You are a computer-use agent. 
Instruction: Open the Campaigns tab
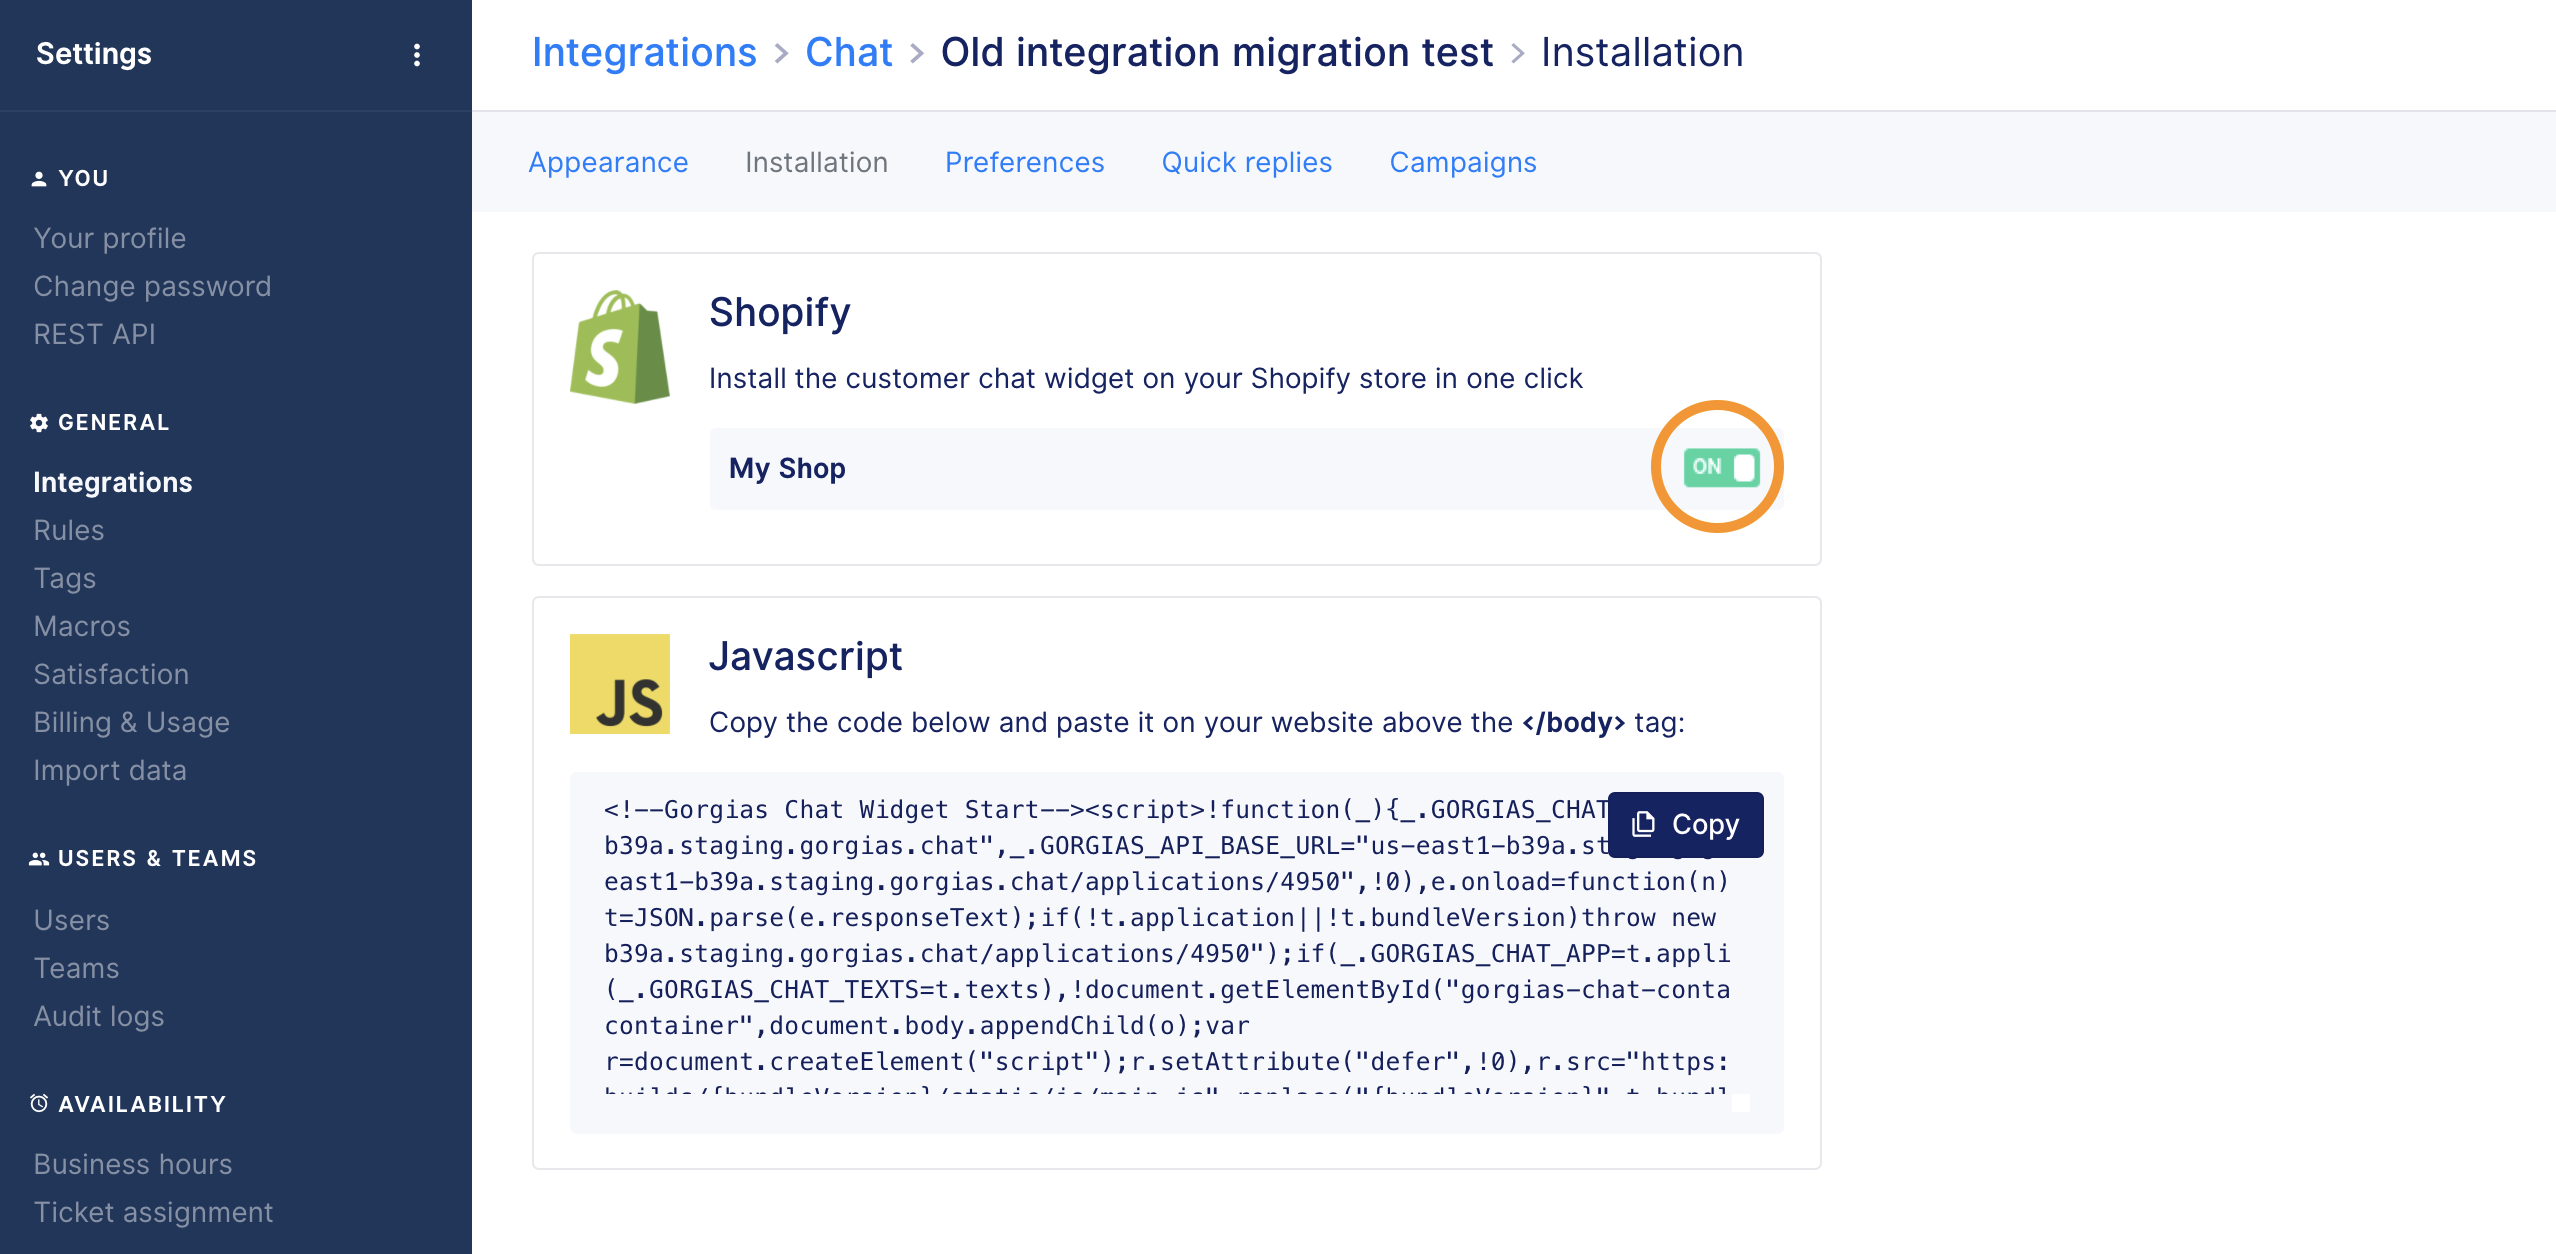[x=1462, y=162]
